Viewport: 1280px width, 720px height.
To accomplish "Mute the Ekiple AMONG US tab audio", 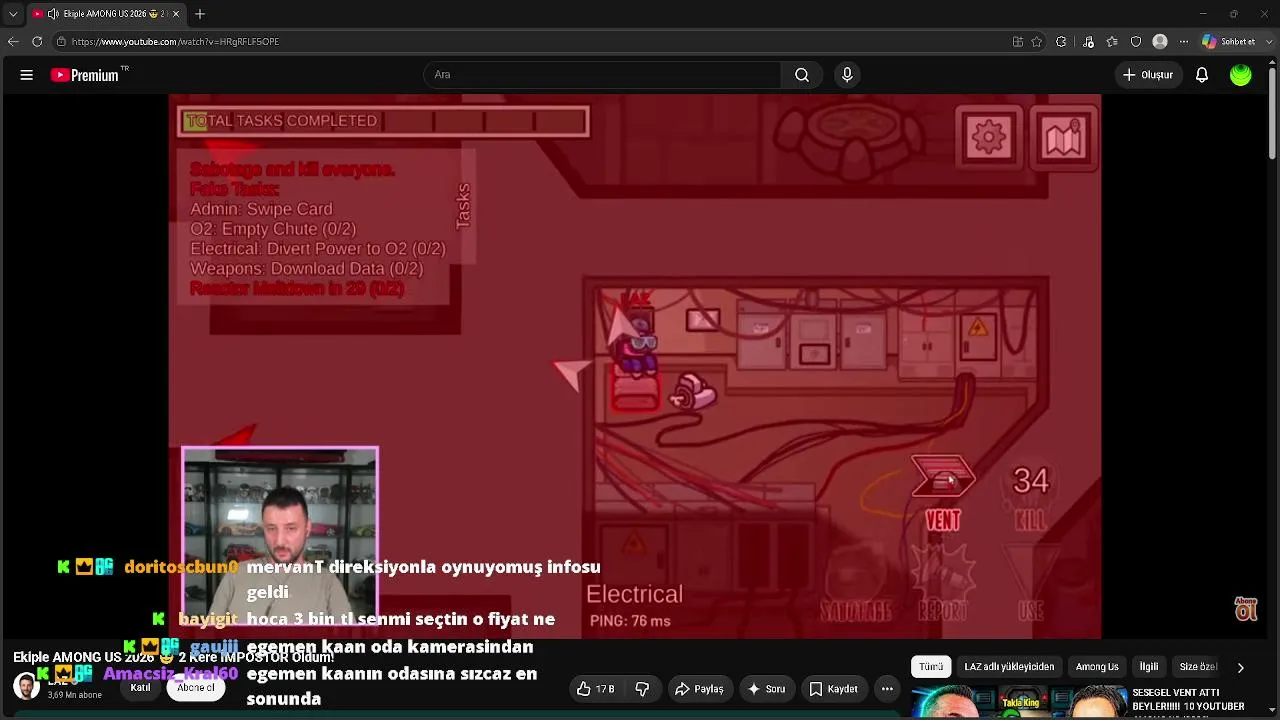I will [53, 14].
